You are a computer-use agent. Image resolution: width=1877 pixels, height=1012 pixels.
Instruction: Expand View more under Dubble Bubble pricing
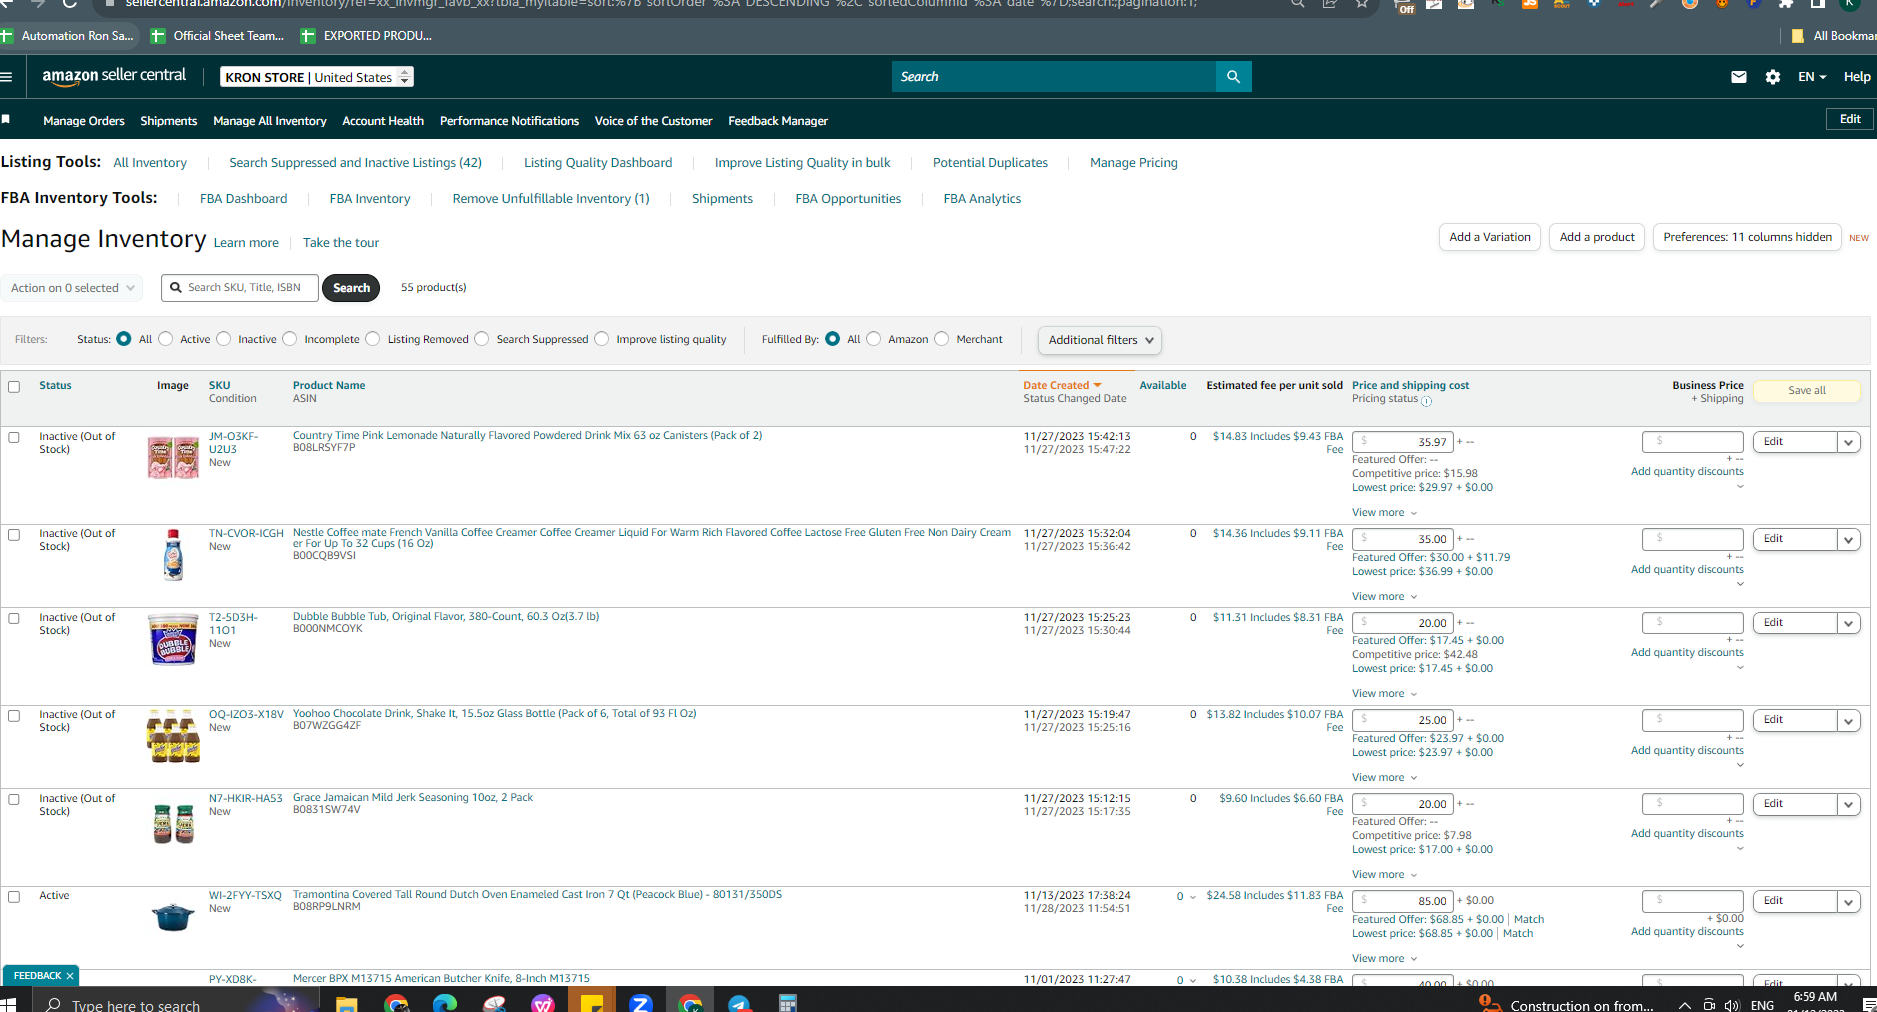(x=1384, y=693)
